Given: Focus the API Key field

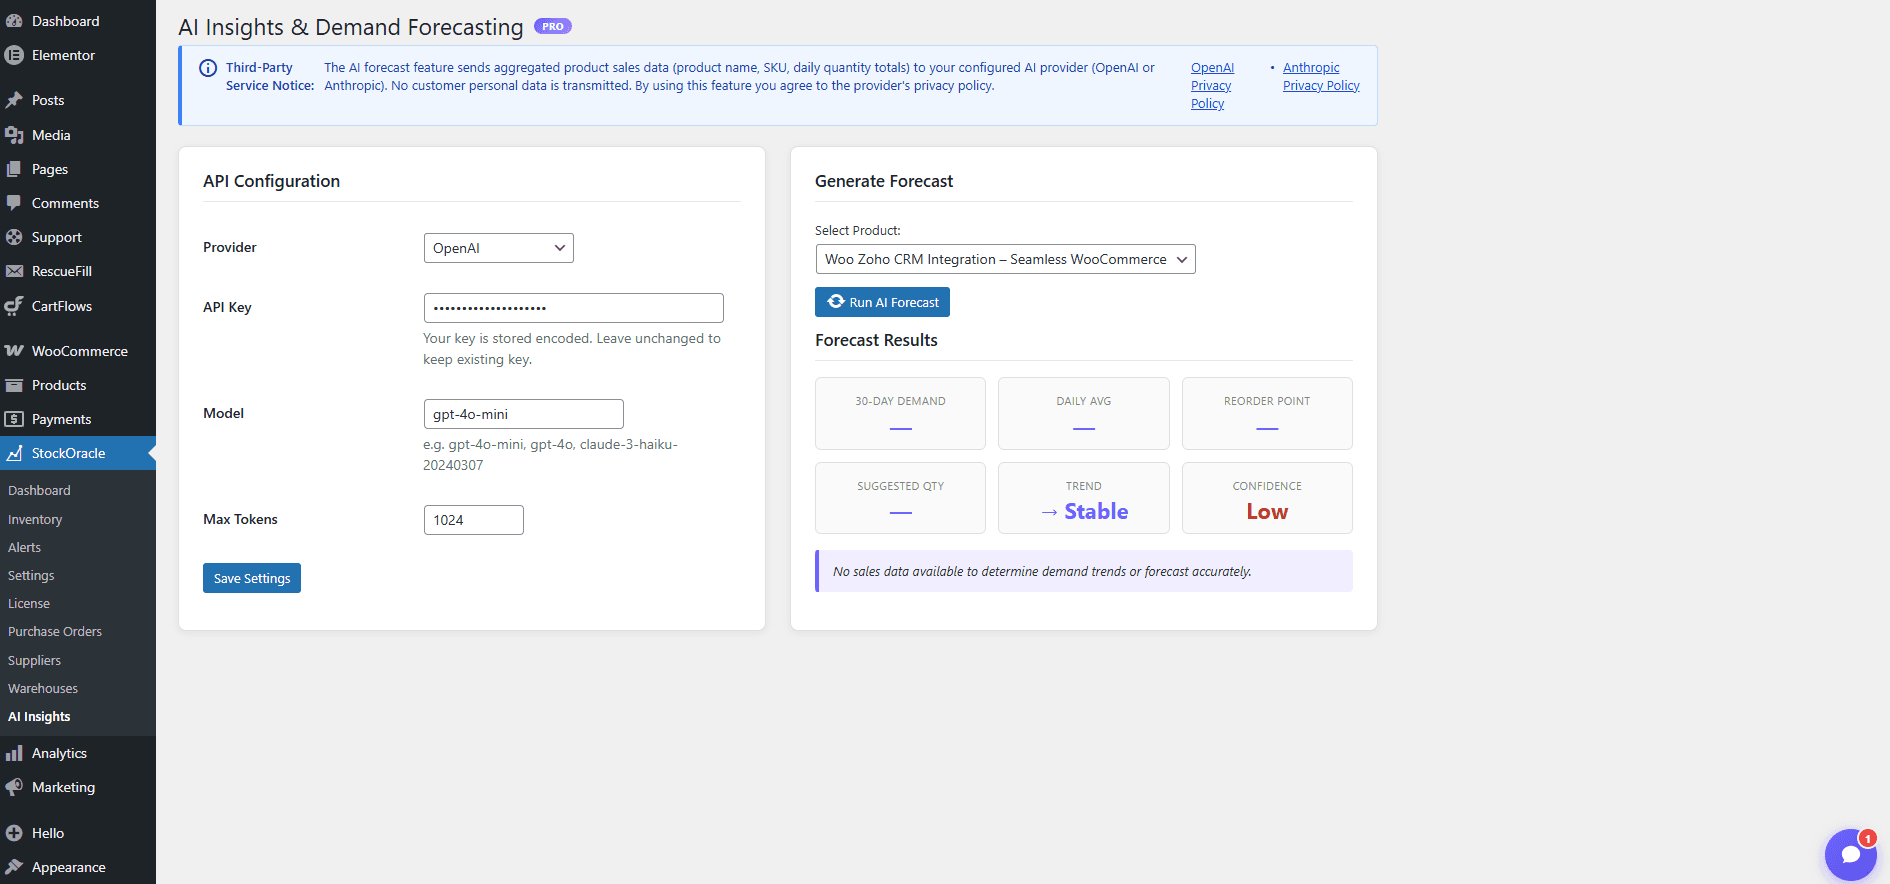Looking at the screenshot, I should point(574,308).
